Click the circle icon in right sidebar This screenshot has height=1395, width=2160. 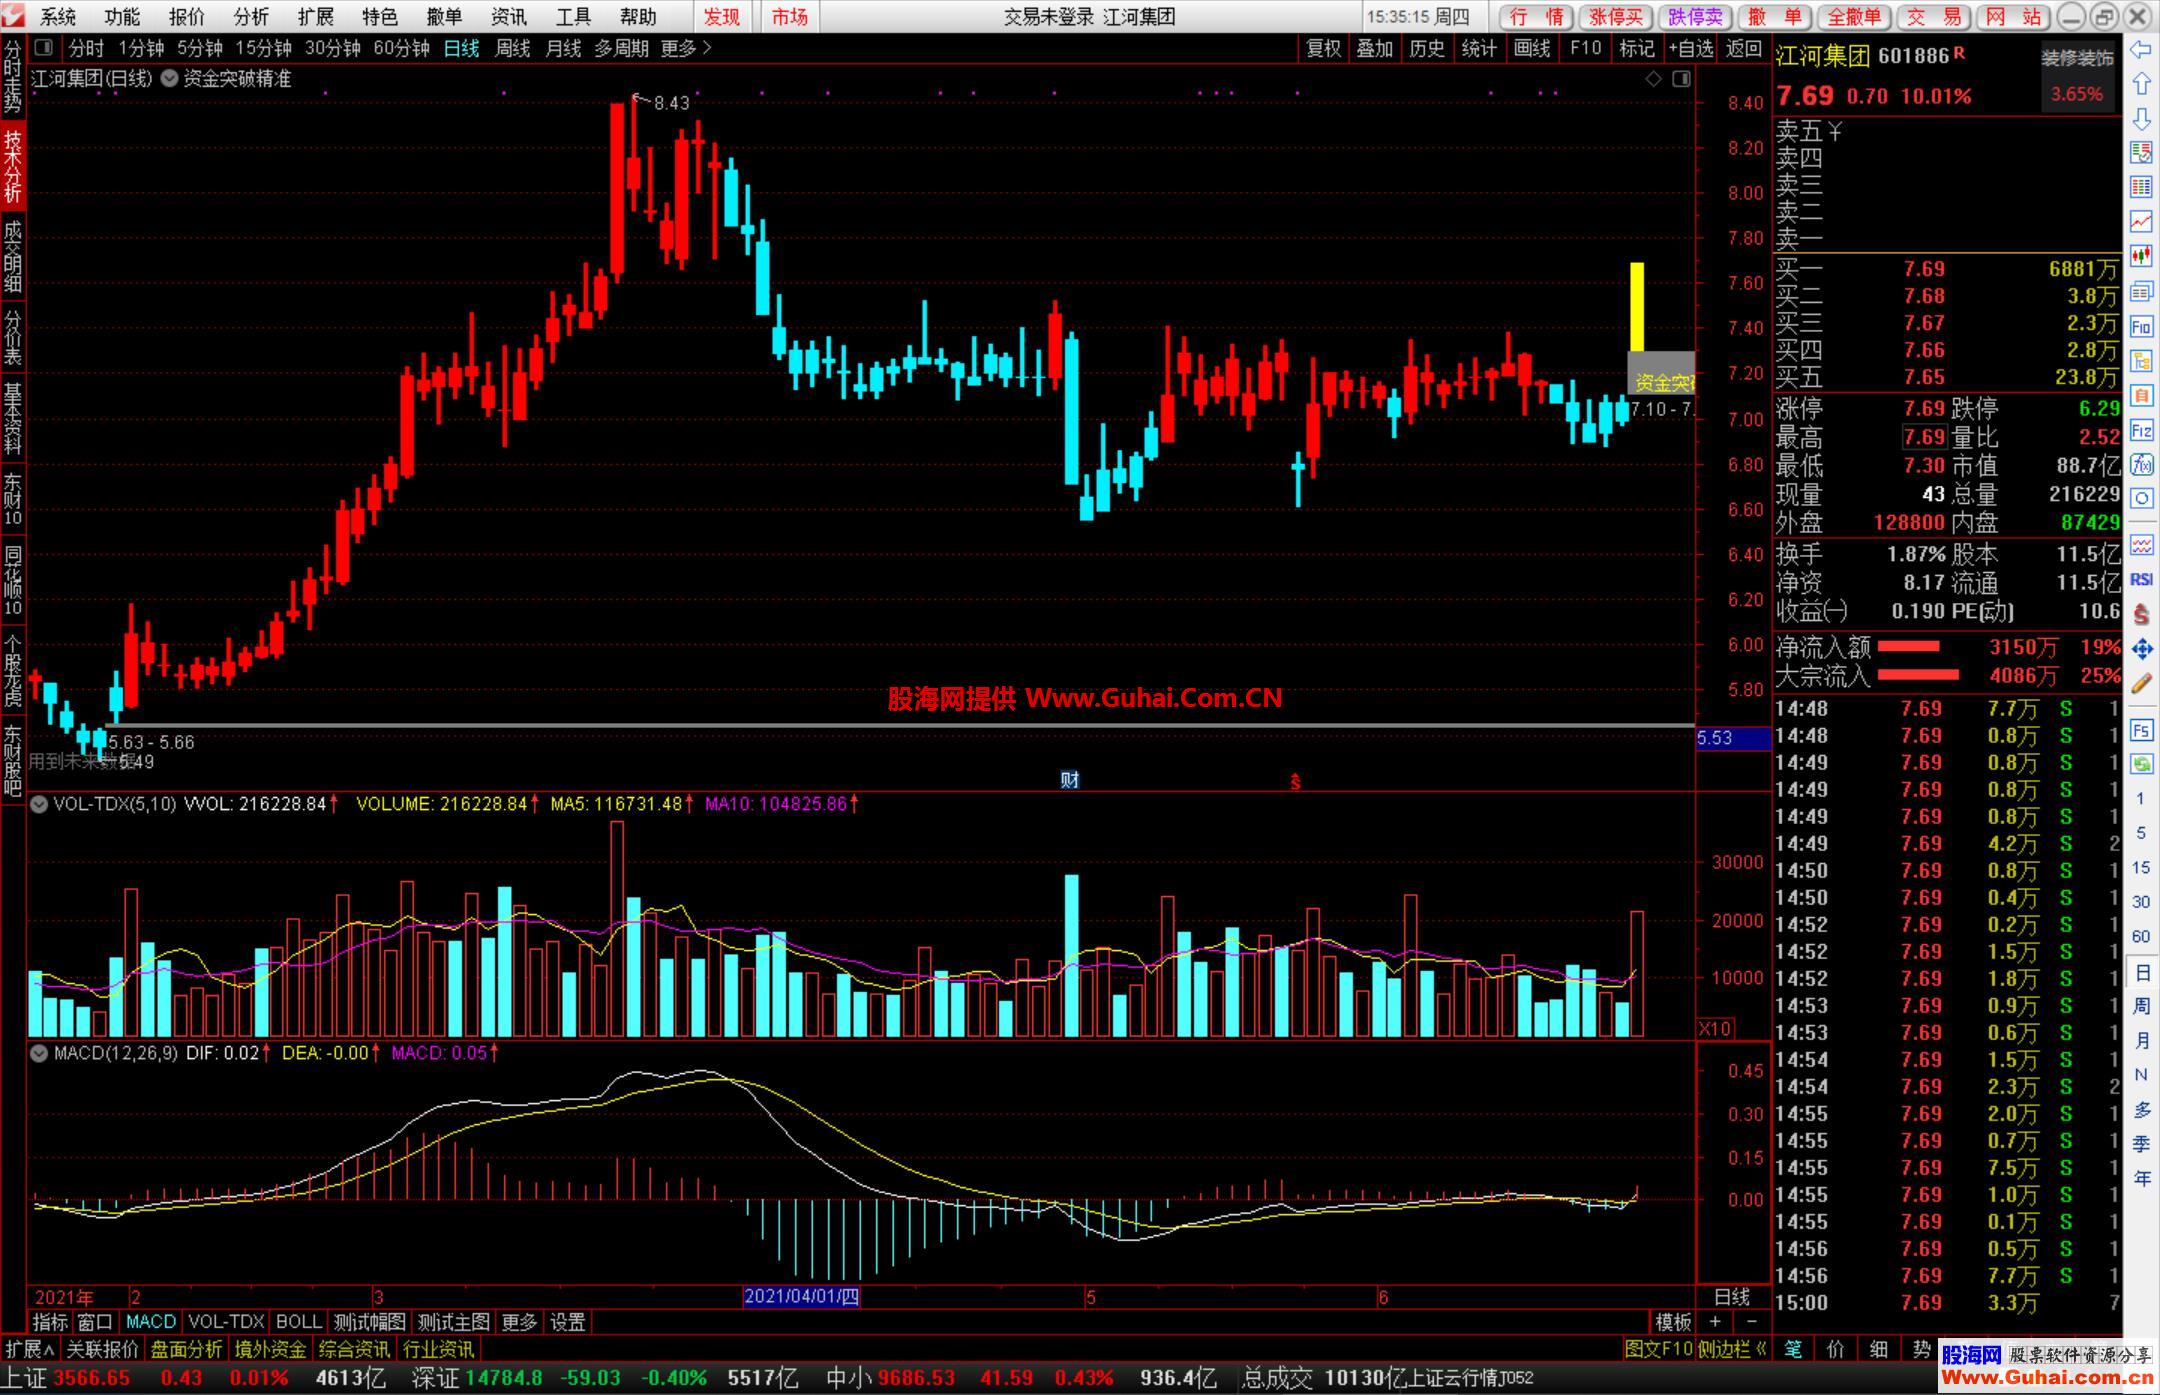(2141, 498)
